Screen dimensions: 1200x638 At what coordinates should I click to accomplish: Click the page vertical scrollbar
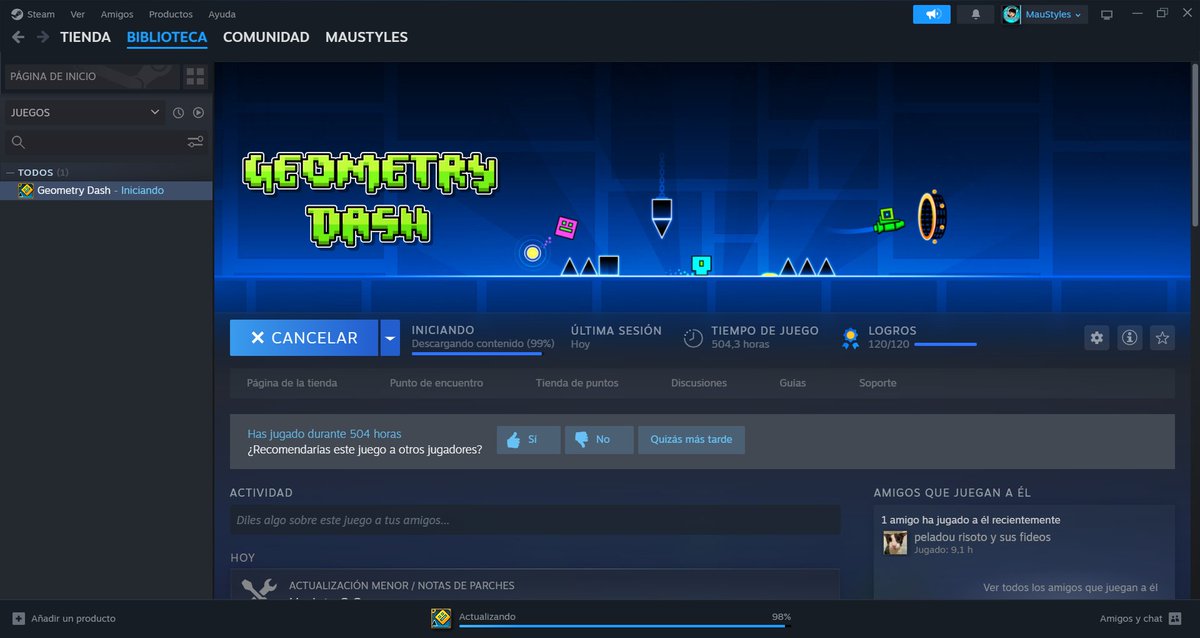pos(1195,146)
